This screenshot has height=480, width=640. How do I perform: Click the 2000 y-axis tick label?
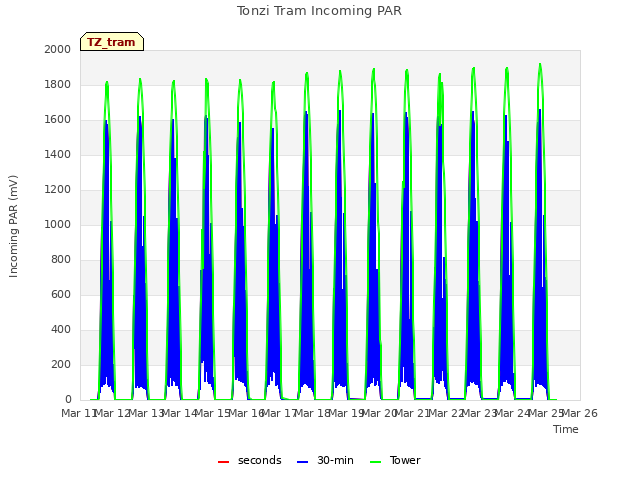58,49
